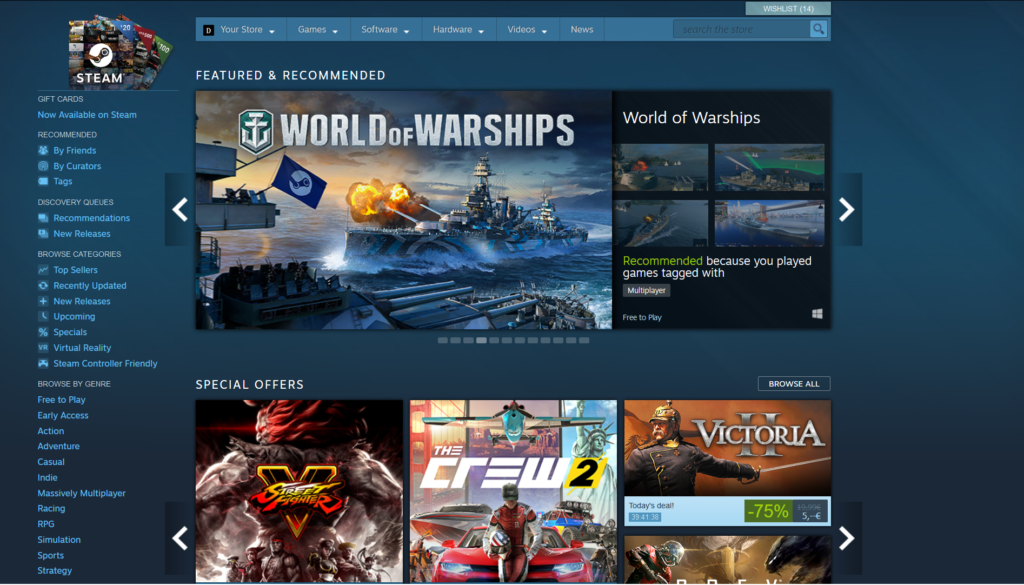View the bridge harbor screenshot thumbnail
The height and width of the screenshot is (585, 1024).
click(769, 223)
